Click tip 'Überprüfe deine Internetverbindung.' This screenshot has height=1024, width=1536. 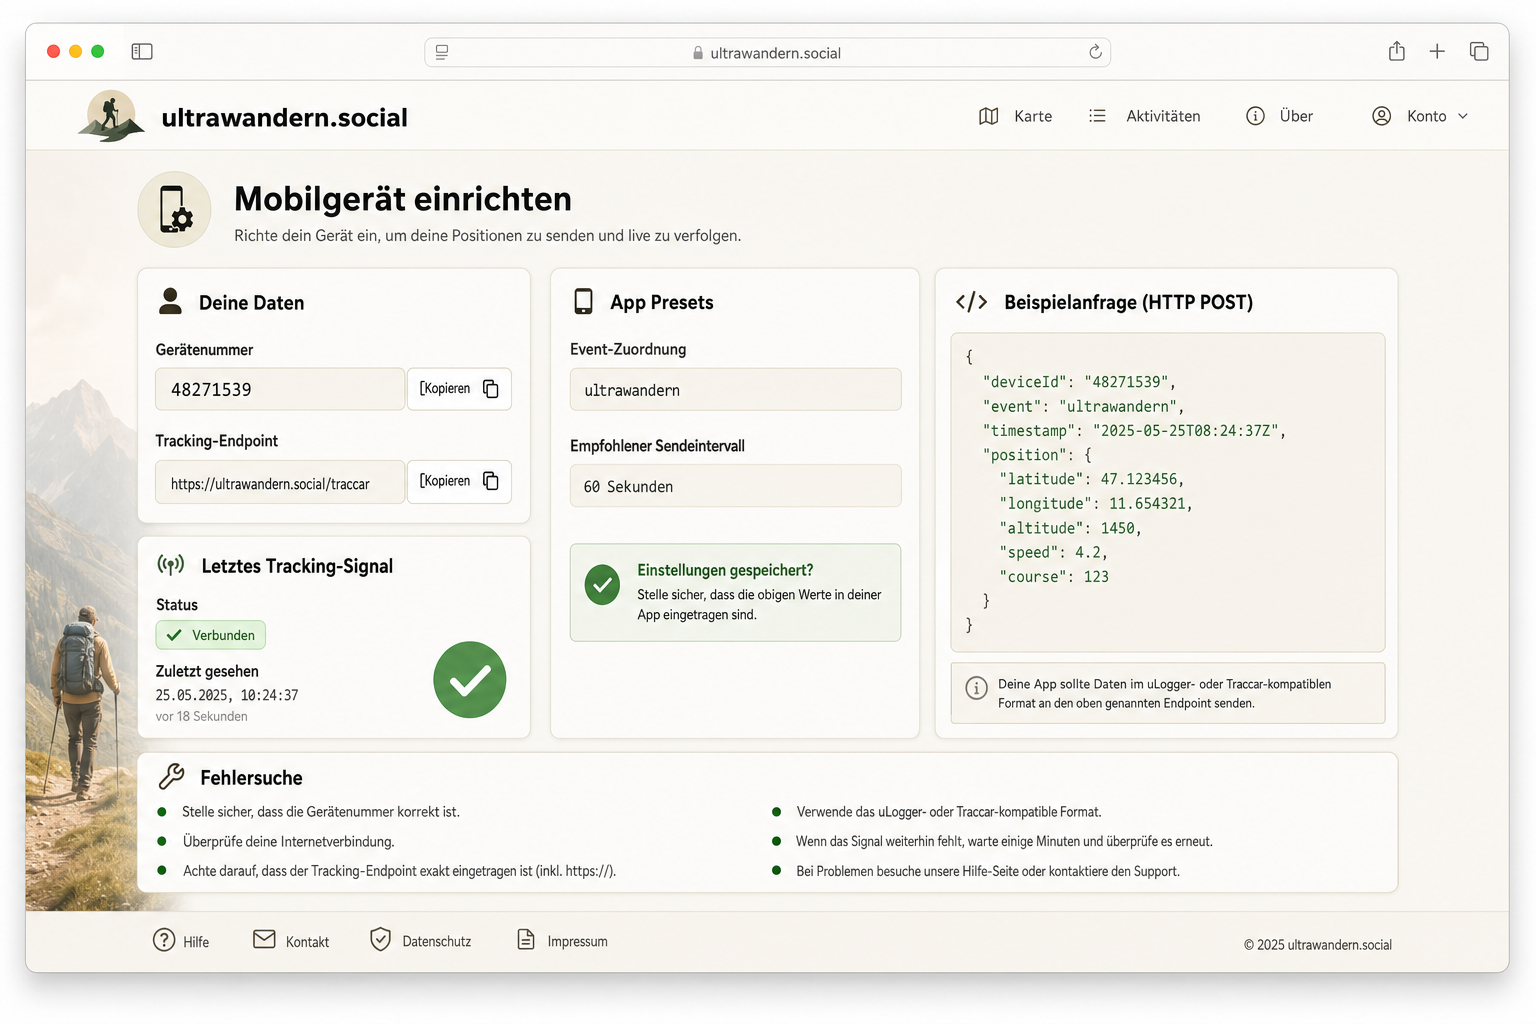[x=288, y=842]
